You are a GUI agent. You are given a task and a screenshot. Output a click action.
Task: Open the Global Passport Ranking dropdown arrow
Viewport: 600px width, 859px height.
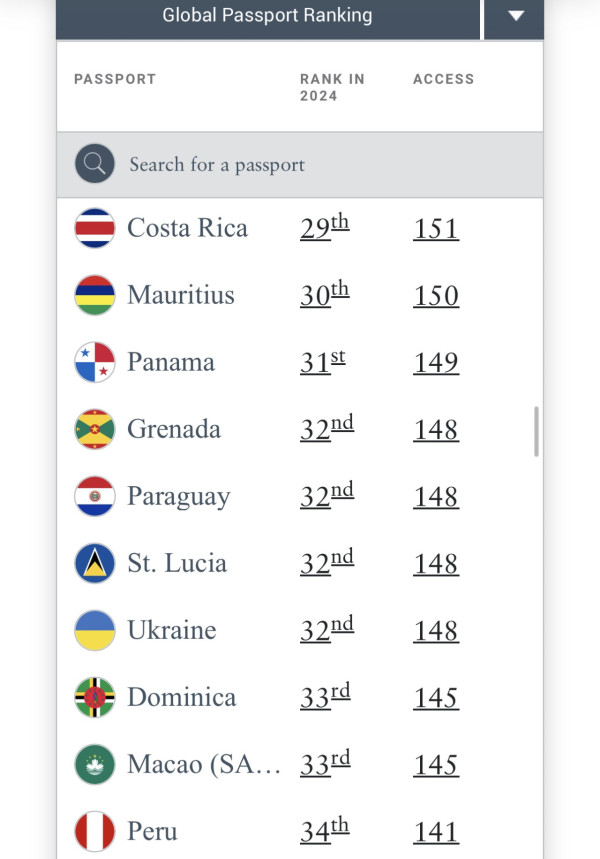(x=515, y=16)
